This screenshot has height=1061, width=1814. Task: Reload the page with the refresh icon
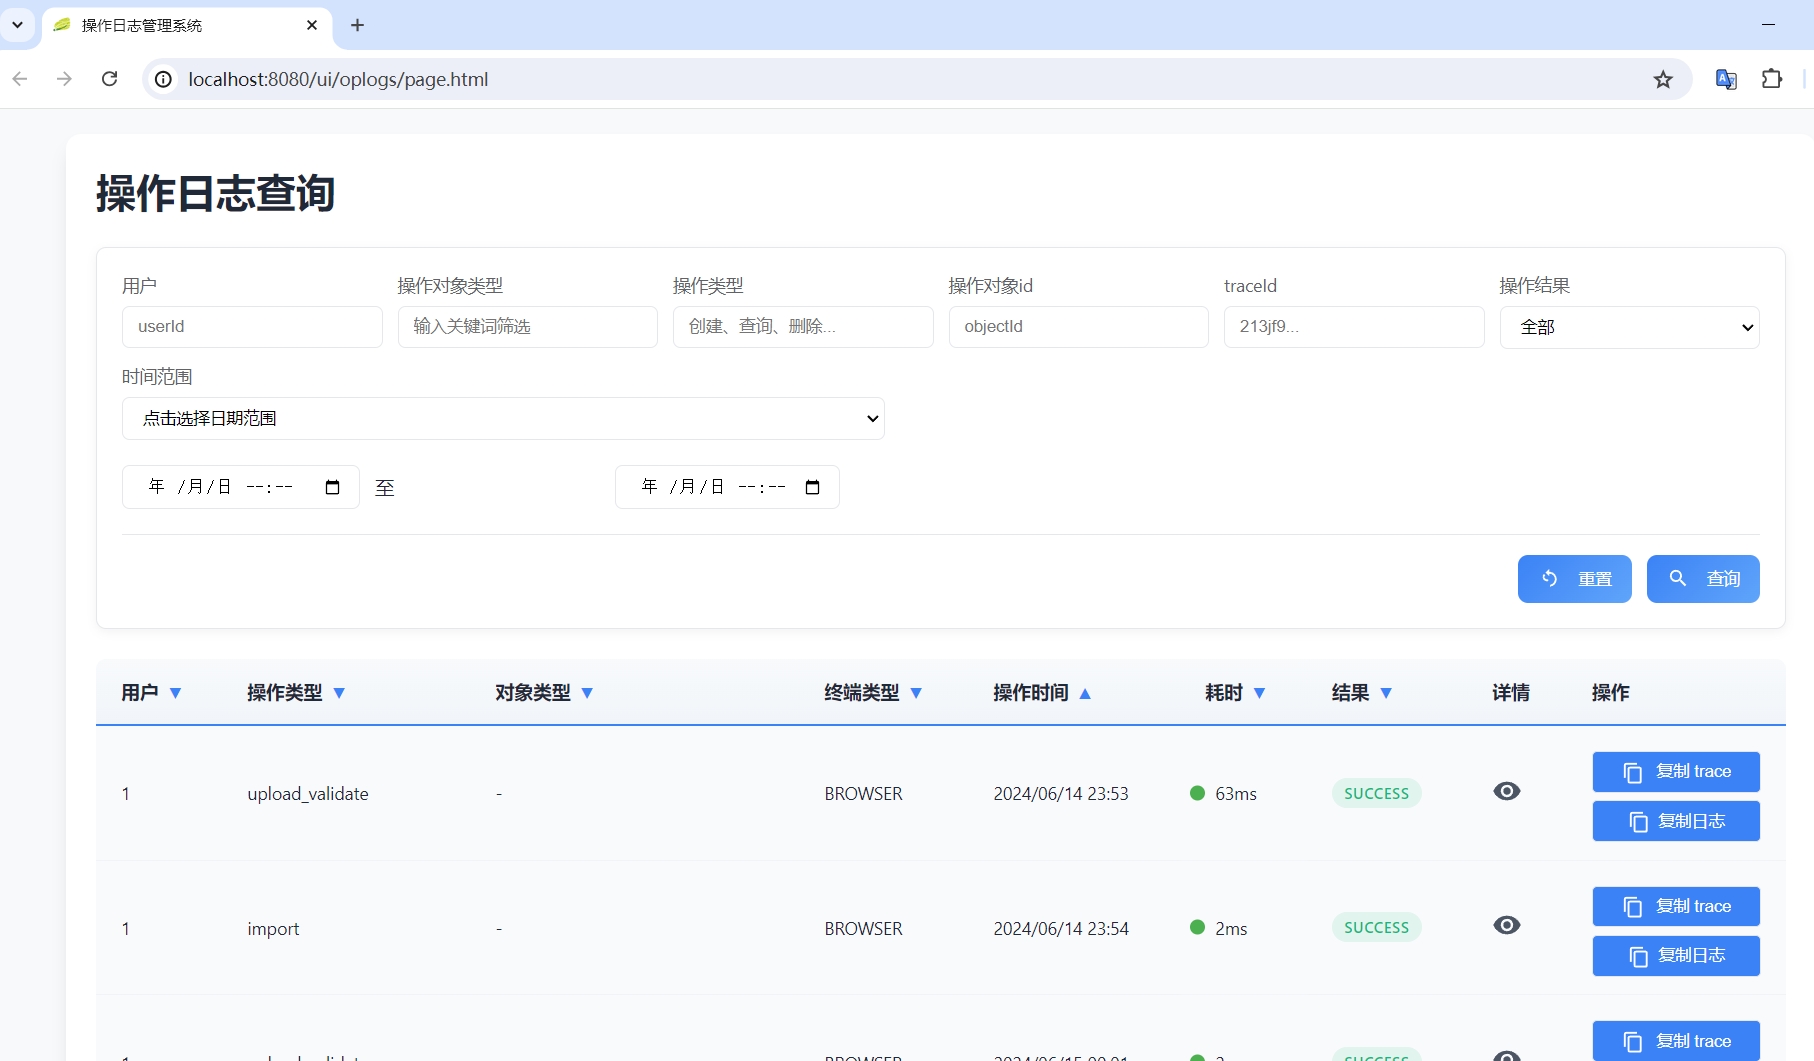(x=110, y=79)
